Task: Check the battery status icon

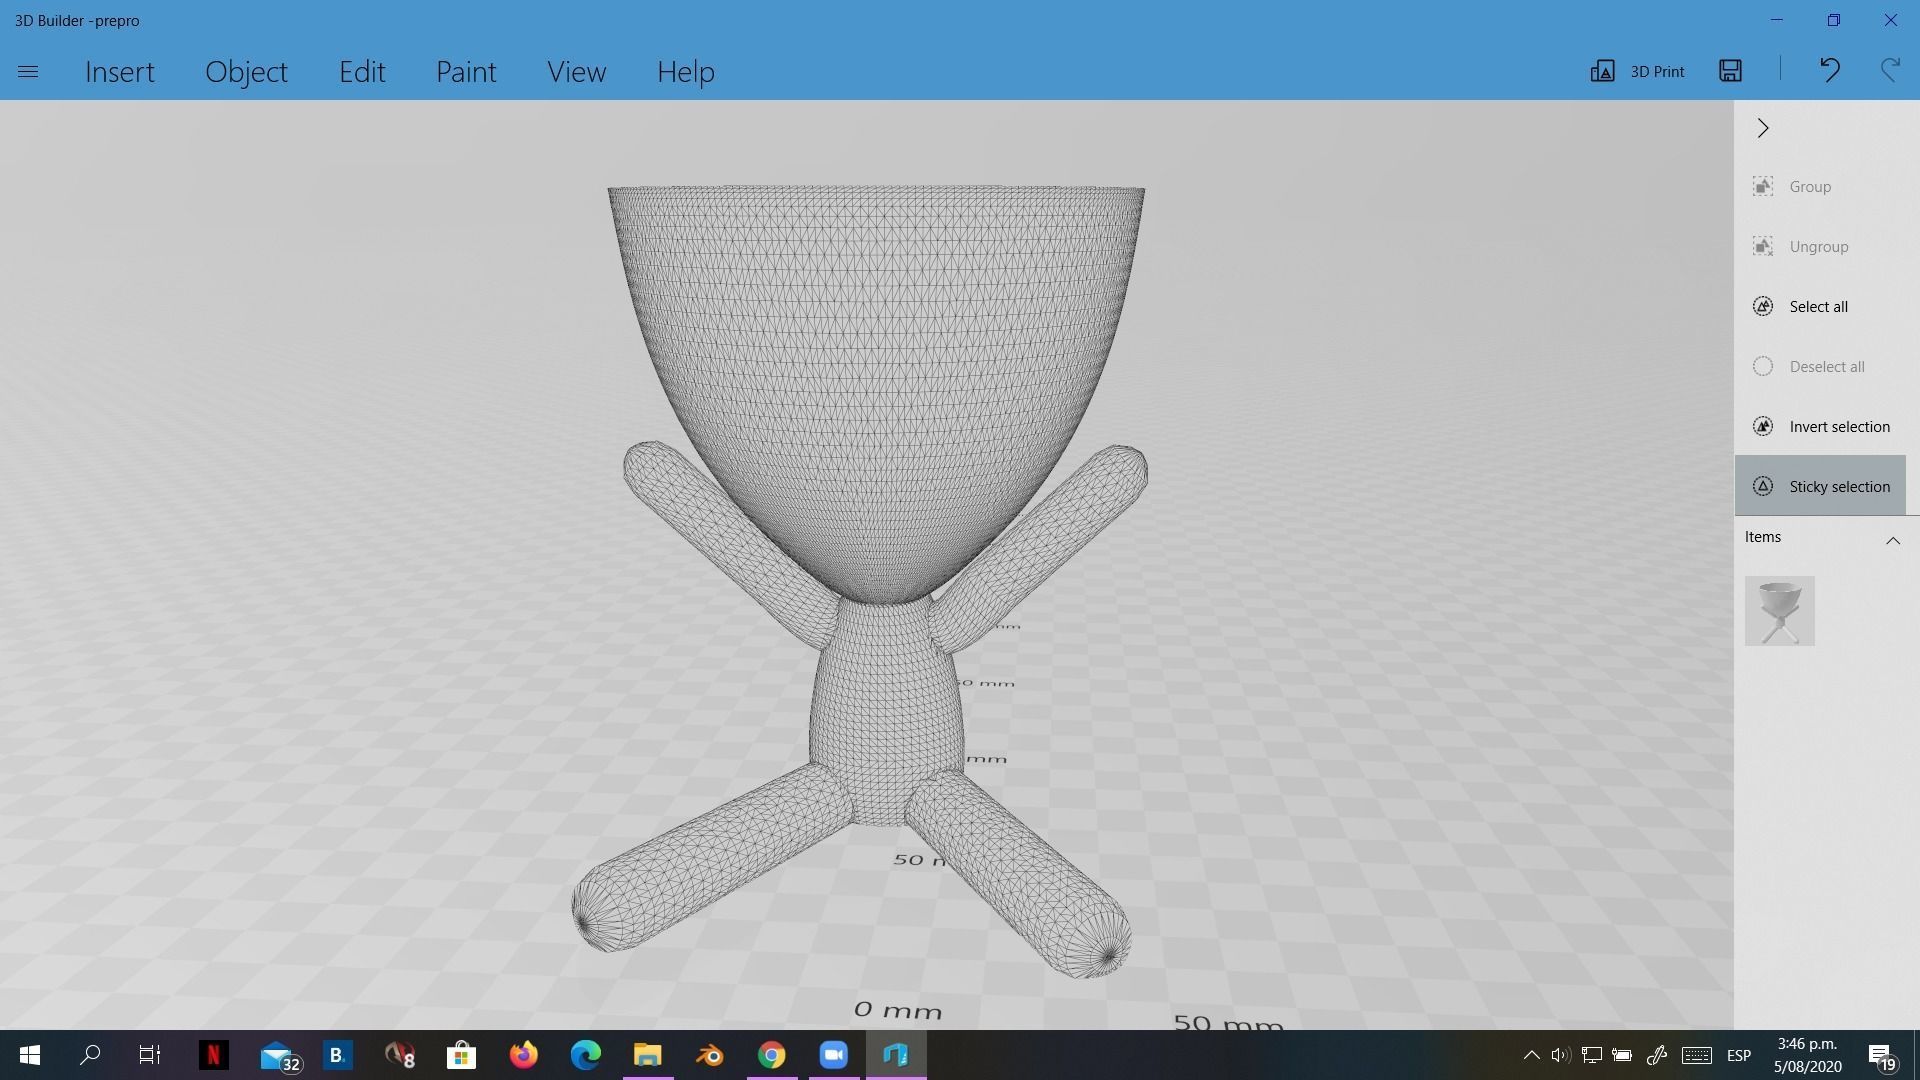Action: [x=1622, y=1055]
